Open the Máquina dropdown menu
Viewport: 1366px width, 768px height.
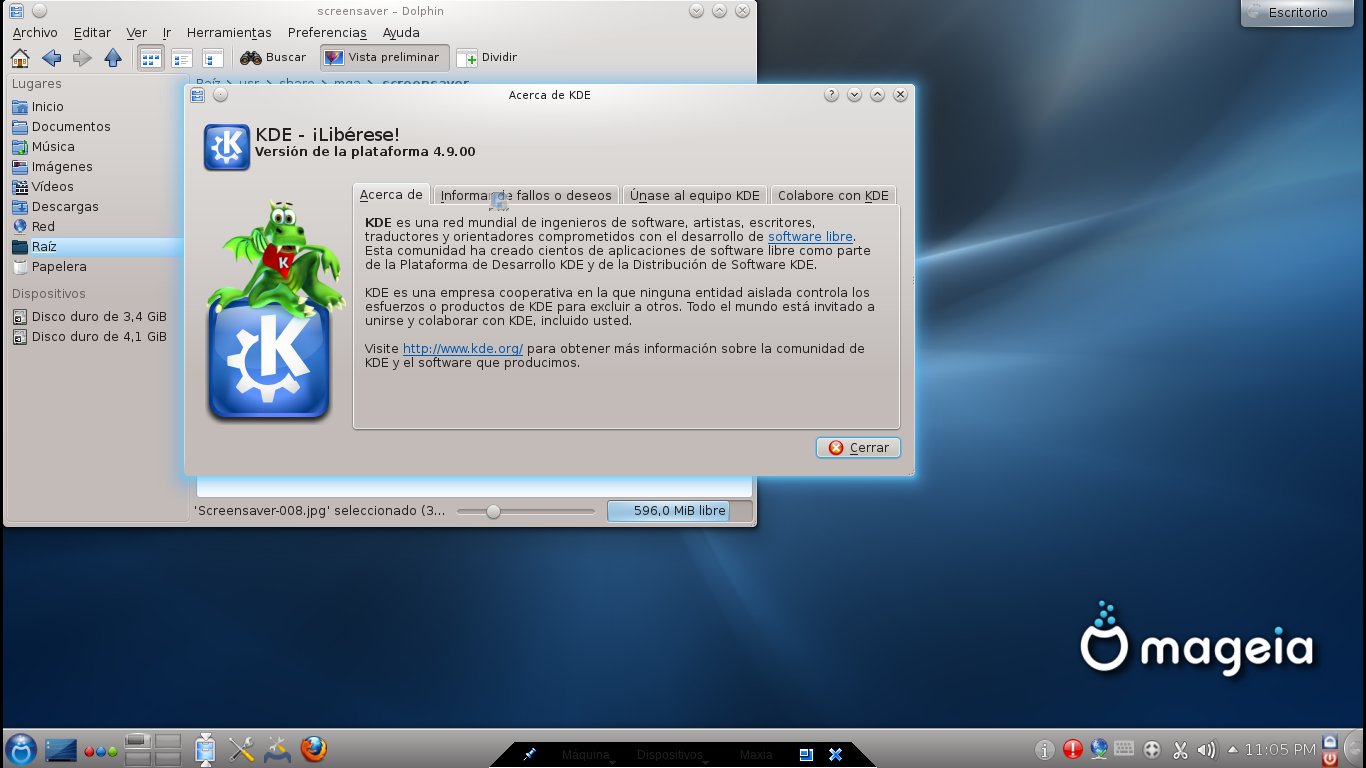coord(586,755)
